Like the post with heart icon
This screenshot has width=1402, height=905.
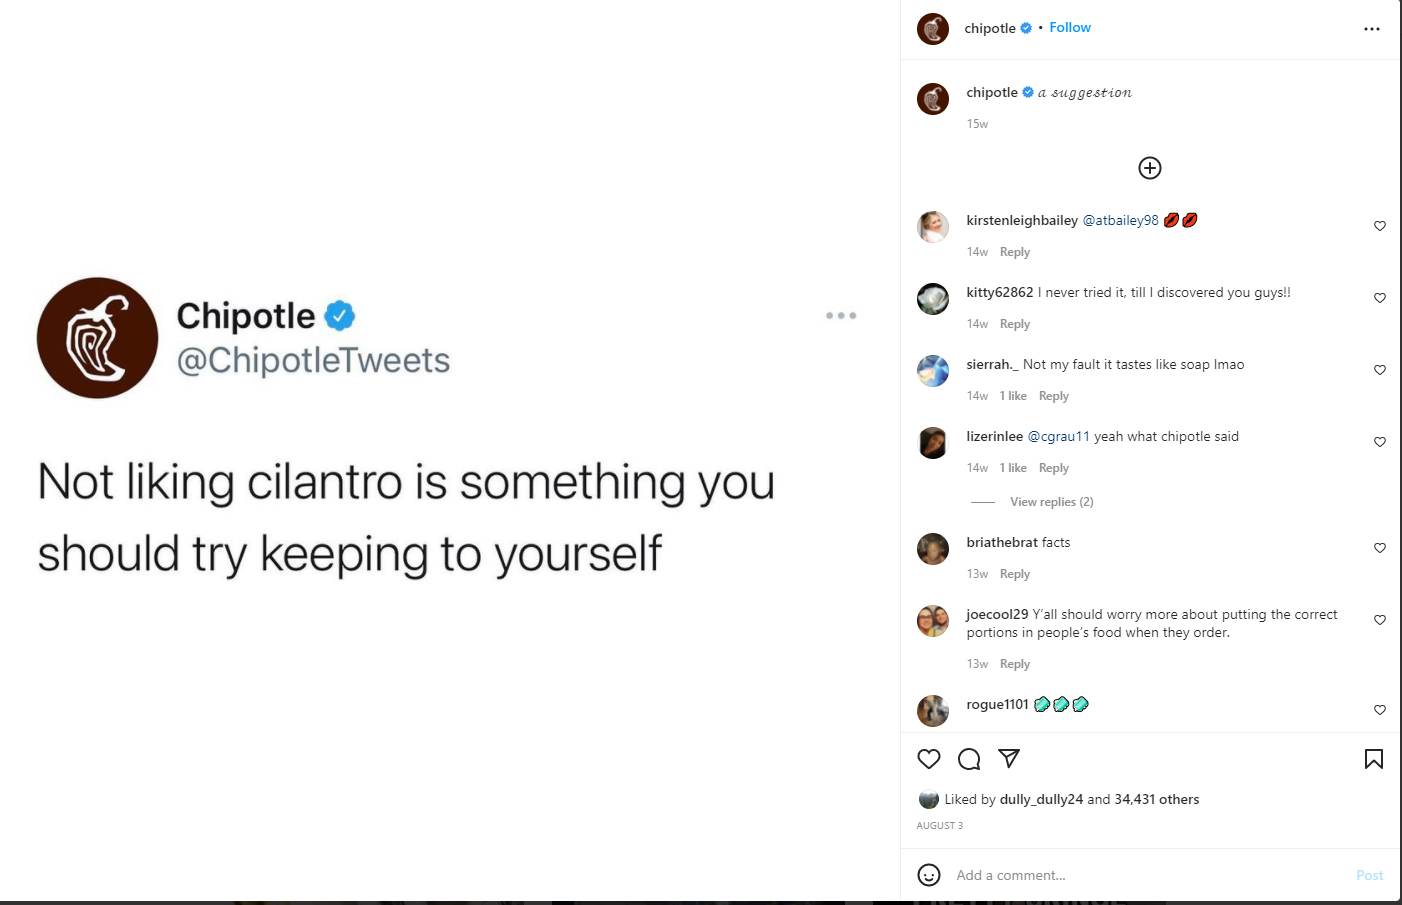pos(929,759)
